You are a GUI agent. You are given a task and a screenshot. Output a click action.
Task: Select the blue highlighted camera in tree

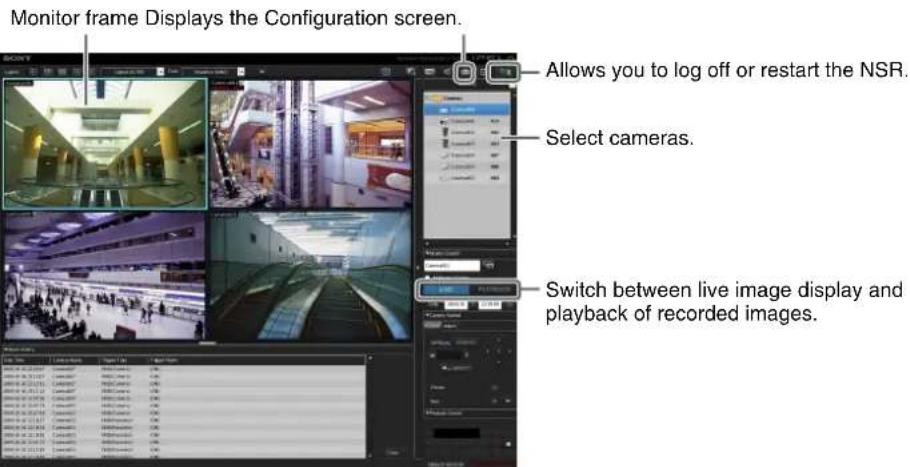point(467,109)
